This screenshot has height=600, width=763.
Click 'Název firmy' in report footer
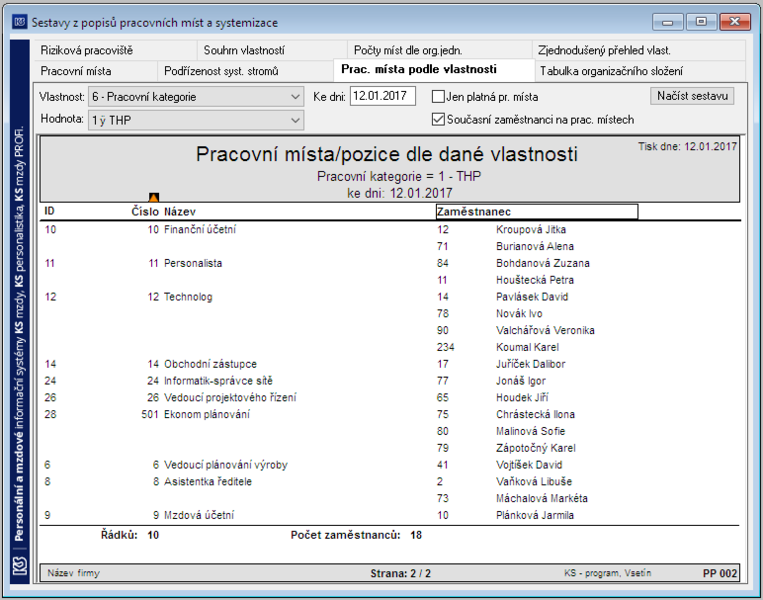click(x=73, y=573)
